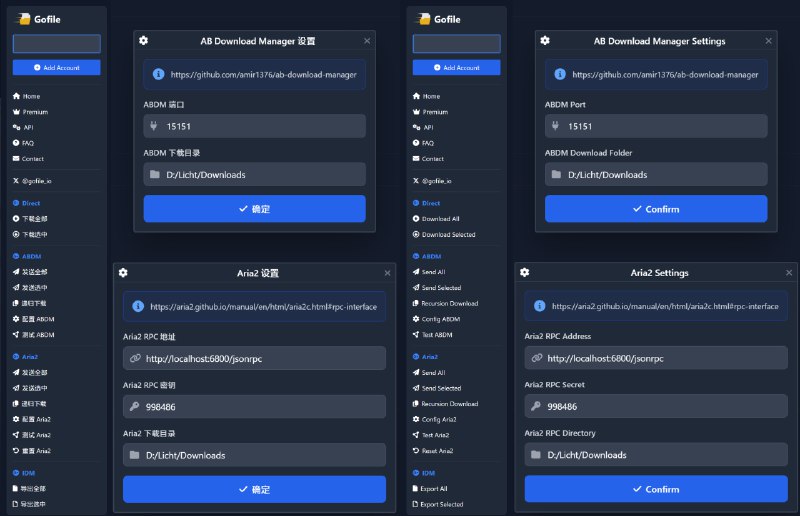The image size is (800, 516).
Task: Click 测试 ABDM in the Chinese sidebar
Action: pos(34,335)
